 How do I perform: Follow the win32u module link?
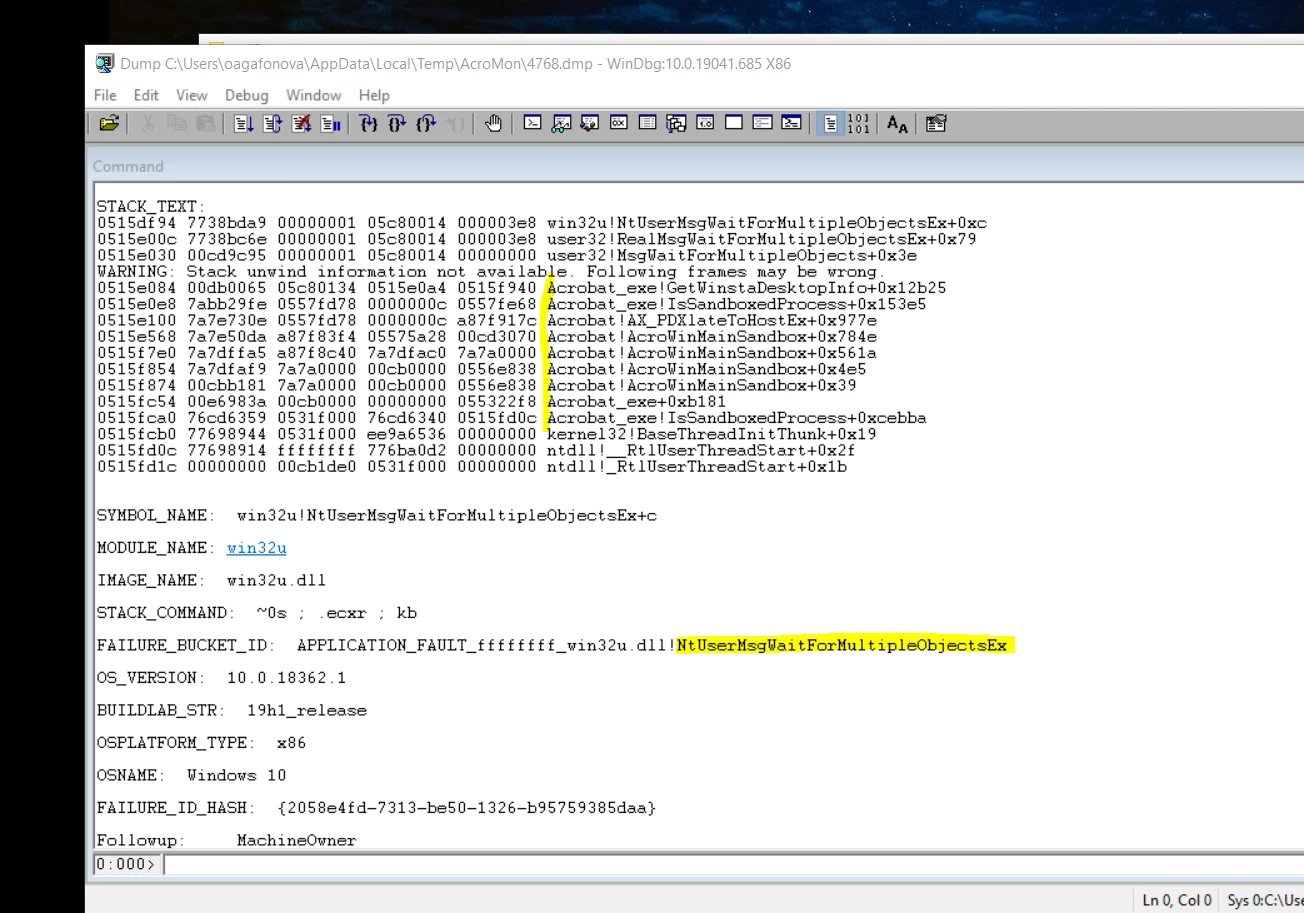coord(256,548)
